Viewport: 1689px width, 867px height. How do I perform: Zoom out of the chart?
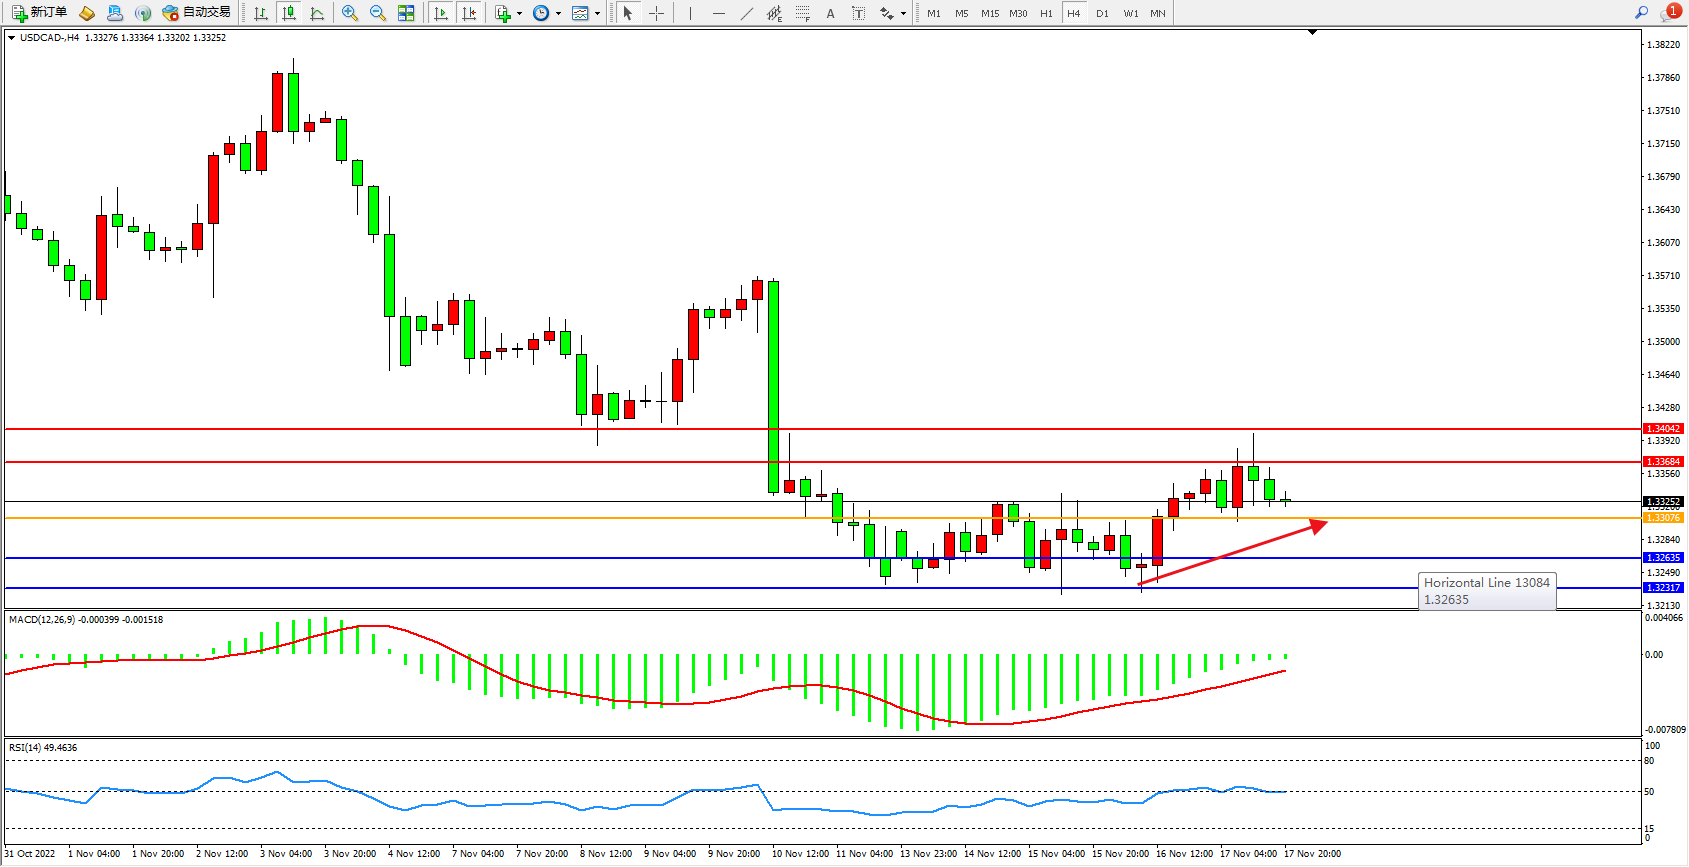coord(377,13)
